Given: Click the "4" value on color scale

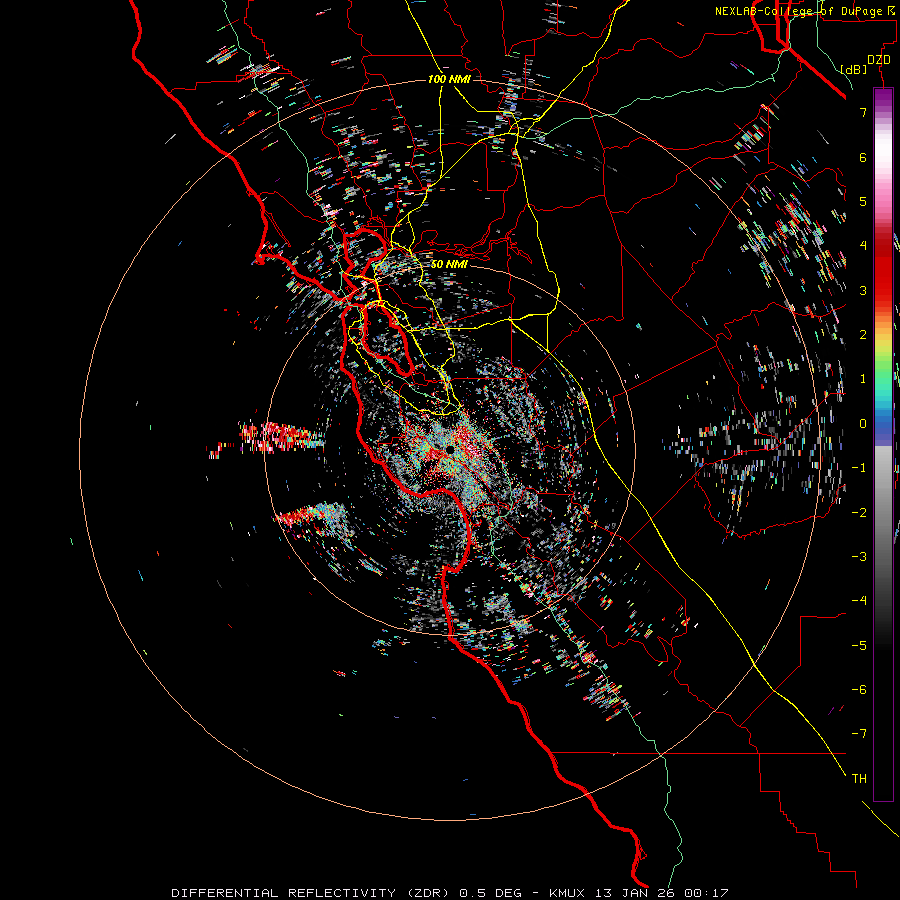Looking at the screenshot, I should click(x=863, y=246).
